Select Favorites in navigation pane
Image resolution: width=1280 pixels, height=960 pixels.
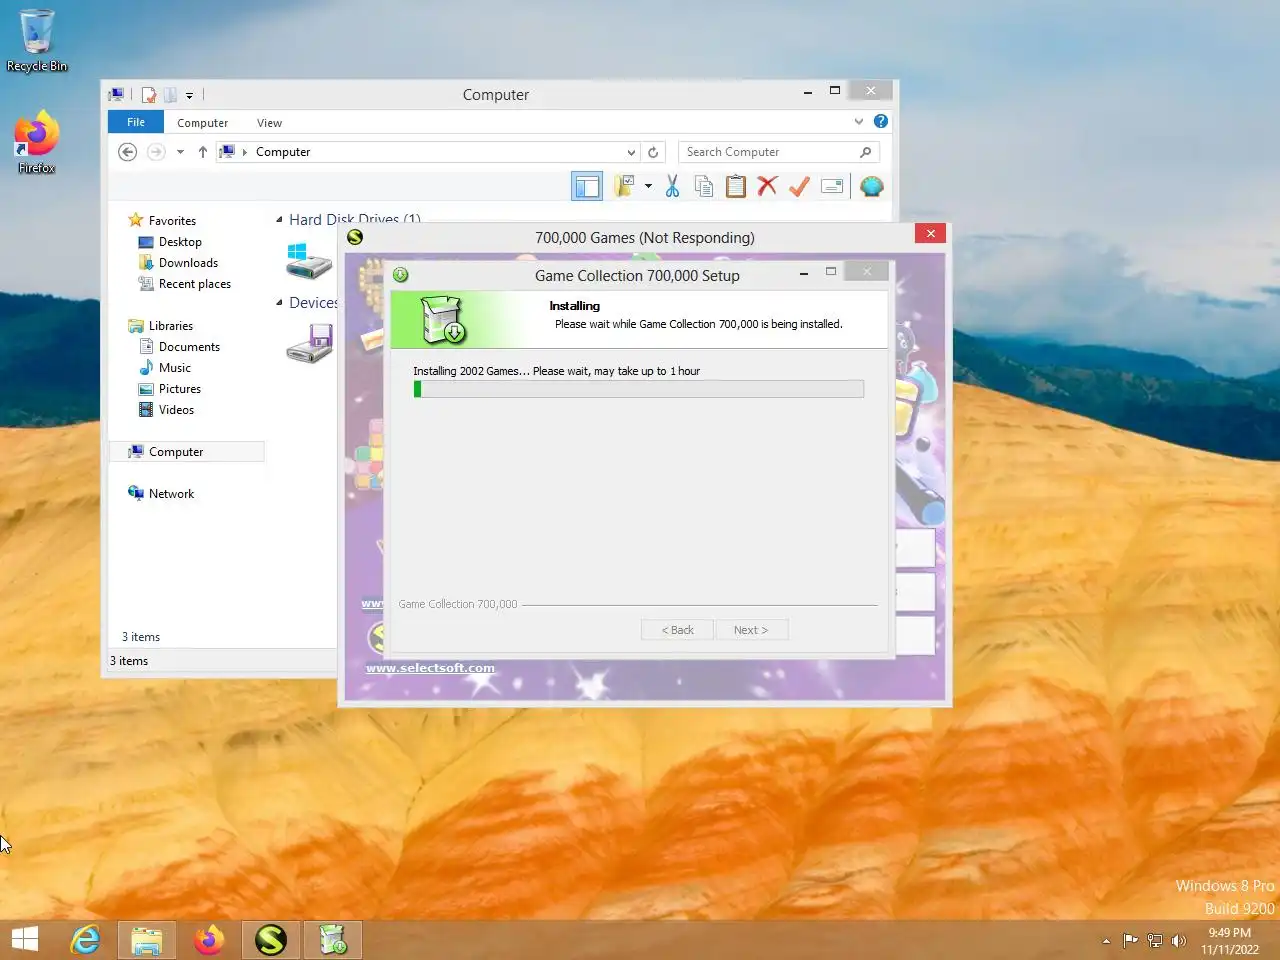coord(172,221)
